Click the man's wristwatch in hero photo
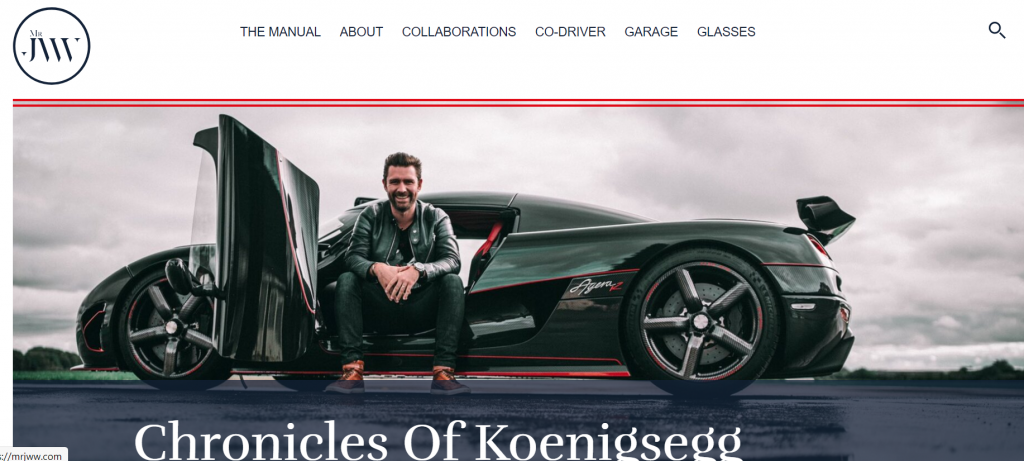This screenshot has width=1024, height=461. pos(419,268)
